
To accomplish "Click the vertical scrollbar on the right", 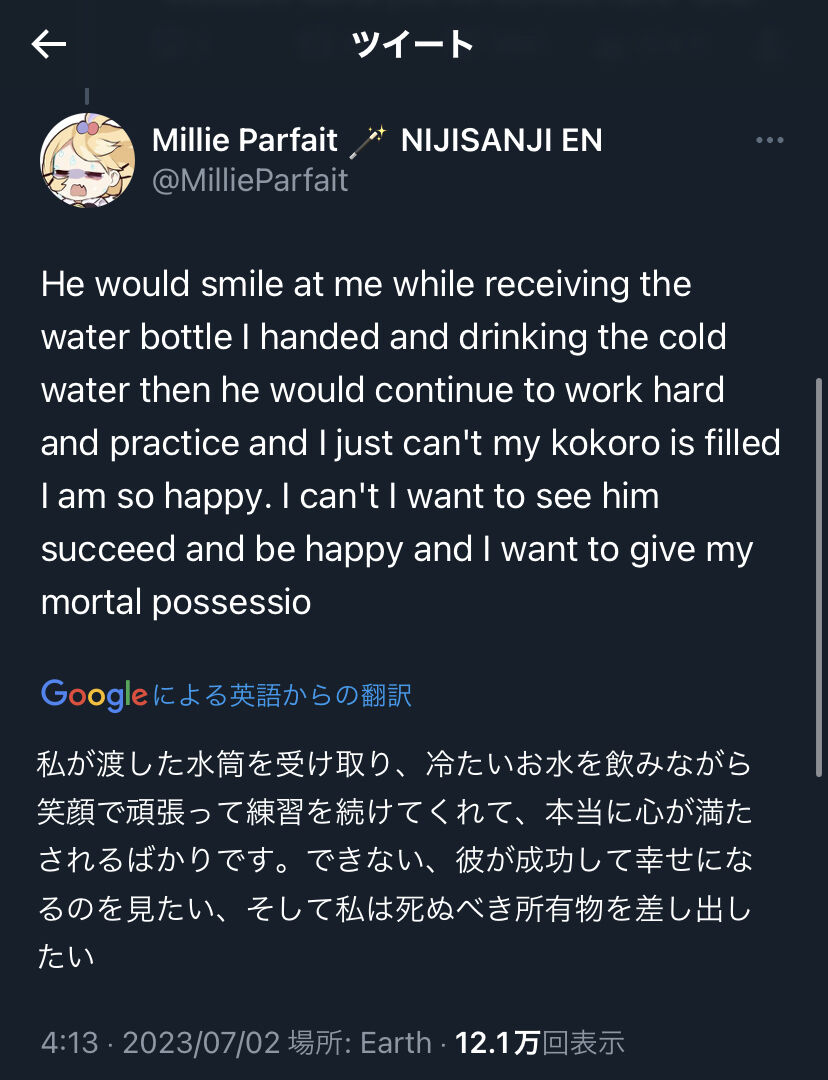I will (820, 575).
